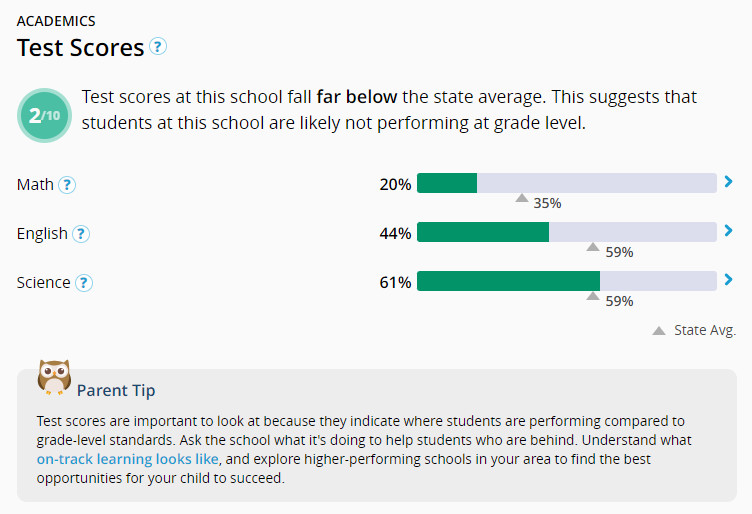
Task: Click the Parent Tip heading text
Action: [x=116, y=390]
